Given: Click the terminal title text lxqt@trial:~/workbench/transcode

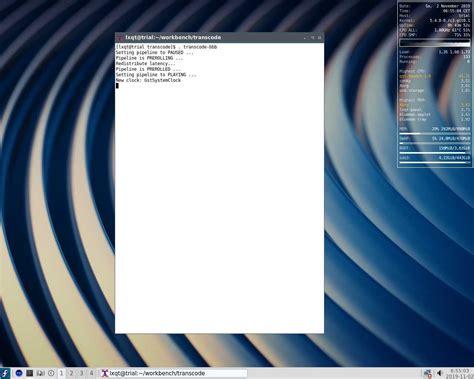Looking at the screenshot, I should (173, 37).
